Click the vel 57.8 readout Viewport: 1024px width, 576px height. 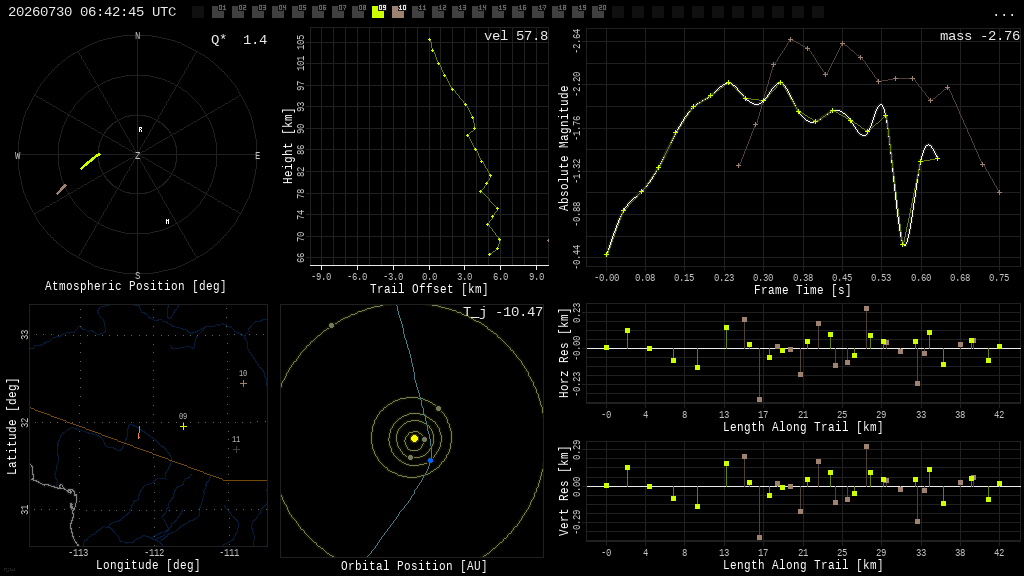pyautogui.click(x=516, y=36)
